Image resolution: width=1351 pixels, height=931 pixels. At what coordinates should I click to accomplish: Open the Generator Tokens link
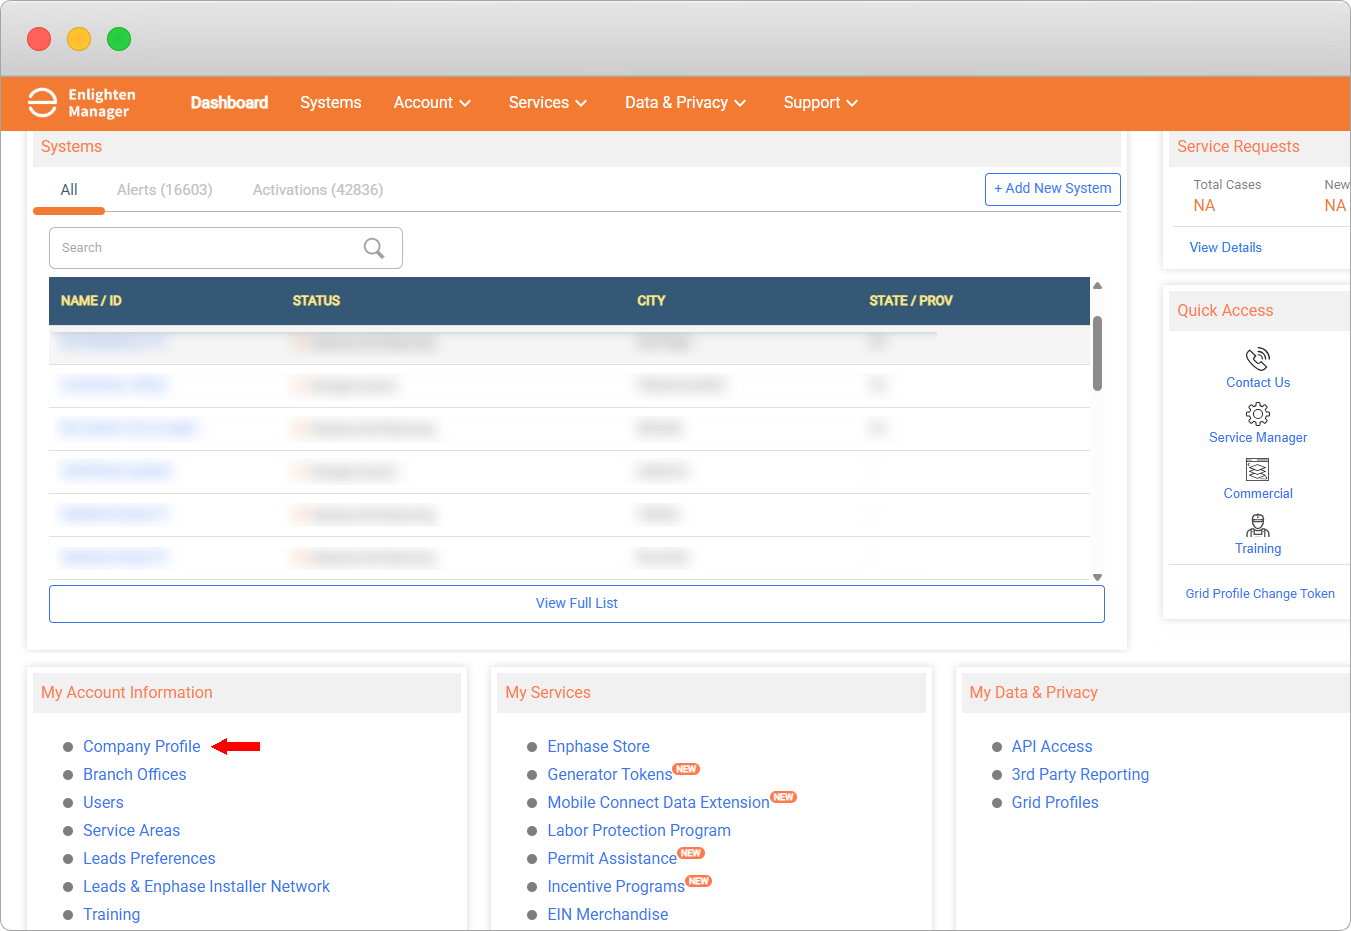click(610, 775)
